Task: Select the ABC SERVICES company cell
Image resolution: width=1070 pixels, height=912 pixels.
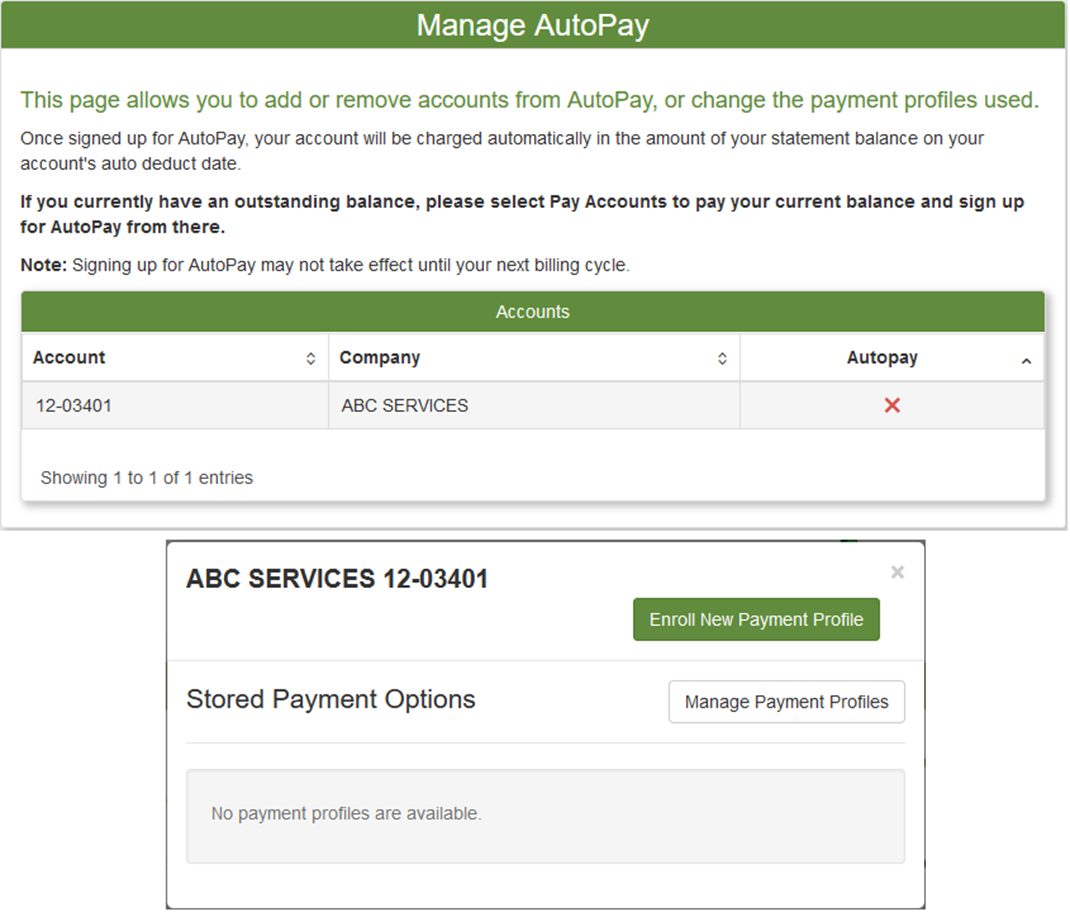Action: (x=404, y=406)
